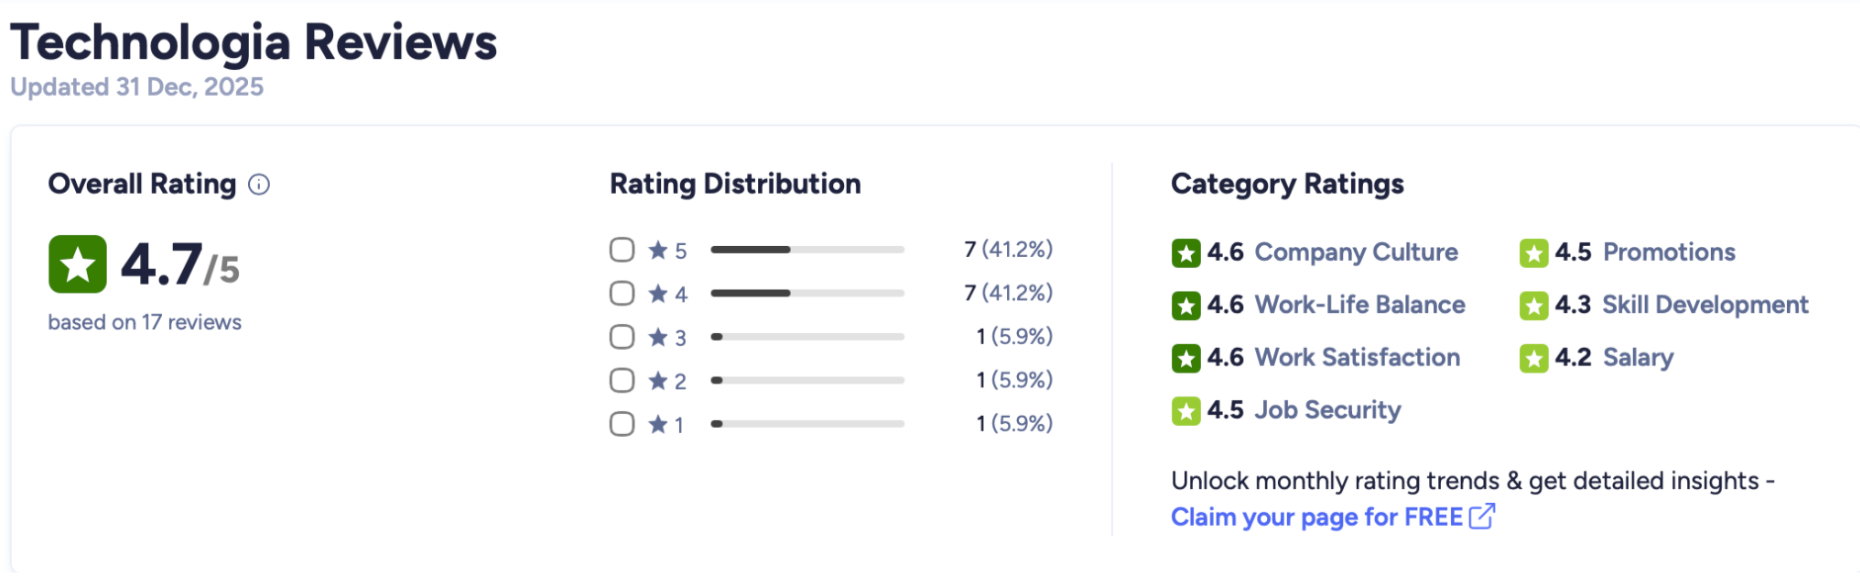Tick the 3 star rating checkbox

click(622, 337)
